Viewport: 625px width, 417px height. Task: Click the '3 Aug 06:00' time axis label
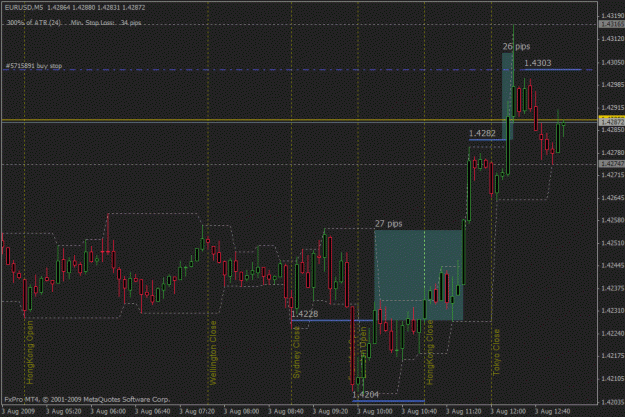[x=108, y=411]
